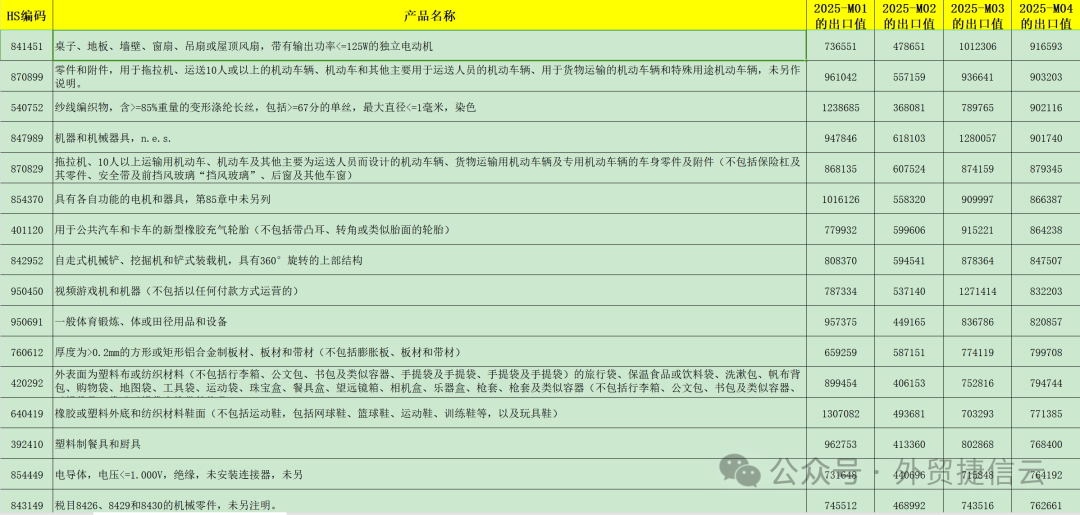
Task: Click product name cell 机器和机械器具, n.e.s.
Action: [x=429, y=138]
